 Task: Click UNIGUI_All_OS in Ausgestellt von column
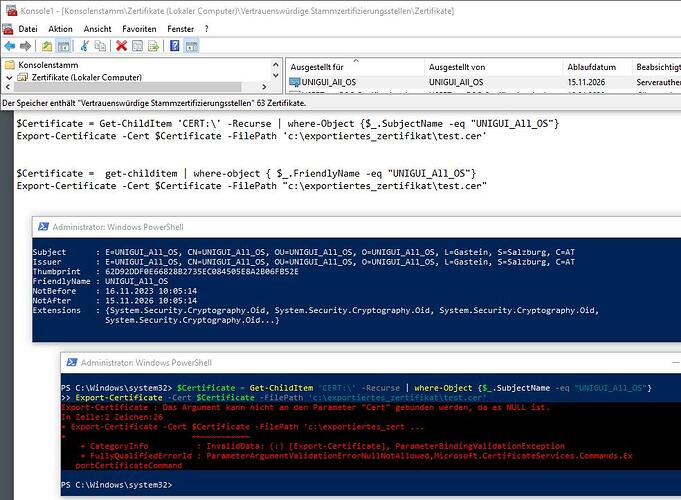pyautogui.click(x=456, y=82)
